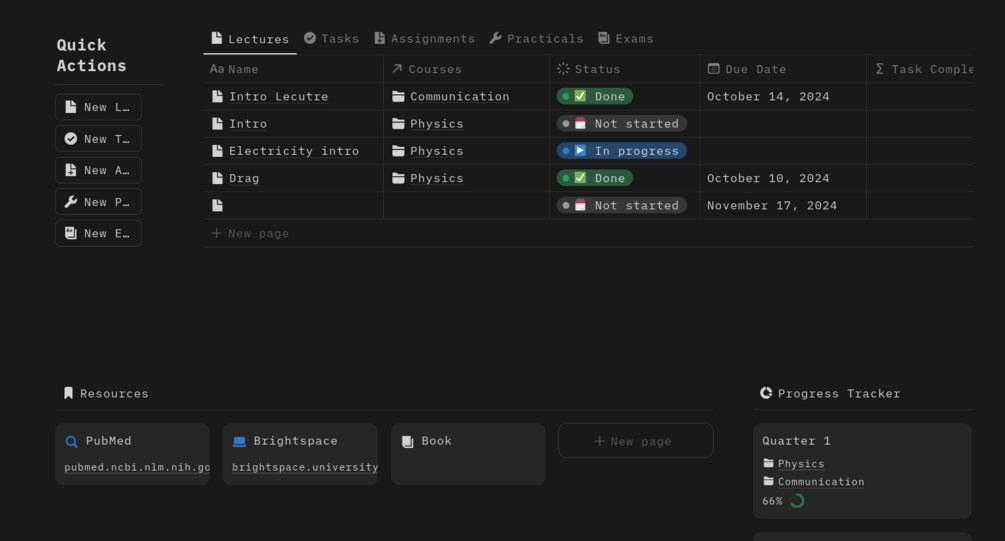
Task: Click the Progress Tracker pie icon
Action: click(766, 393)
